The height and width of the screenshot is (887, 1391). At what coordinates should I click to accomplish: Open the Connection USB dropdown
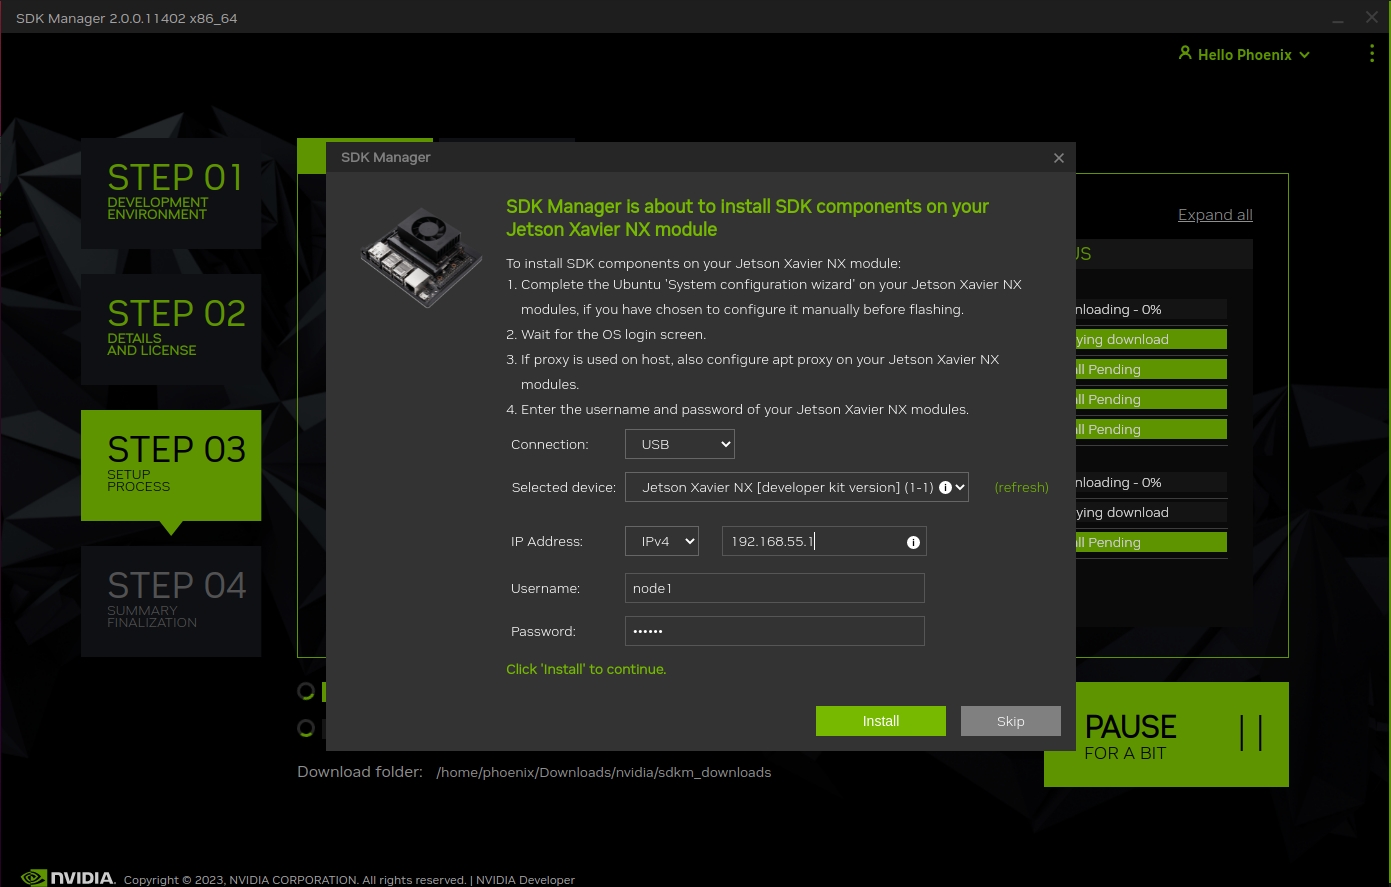[x=680, y=444]
